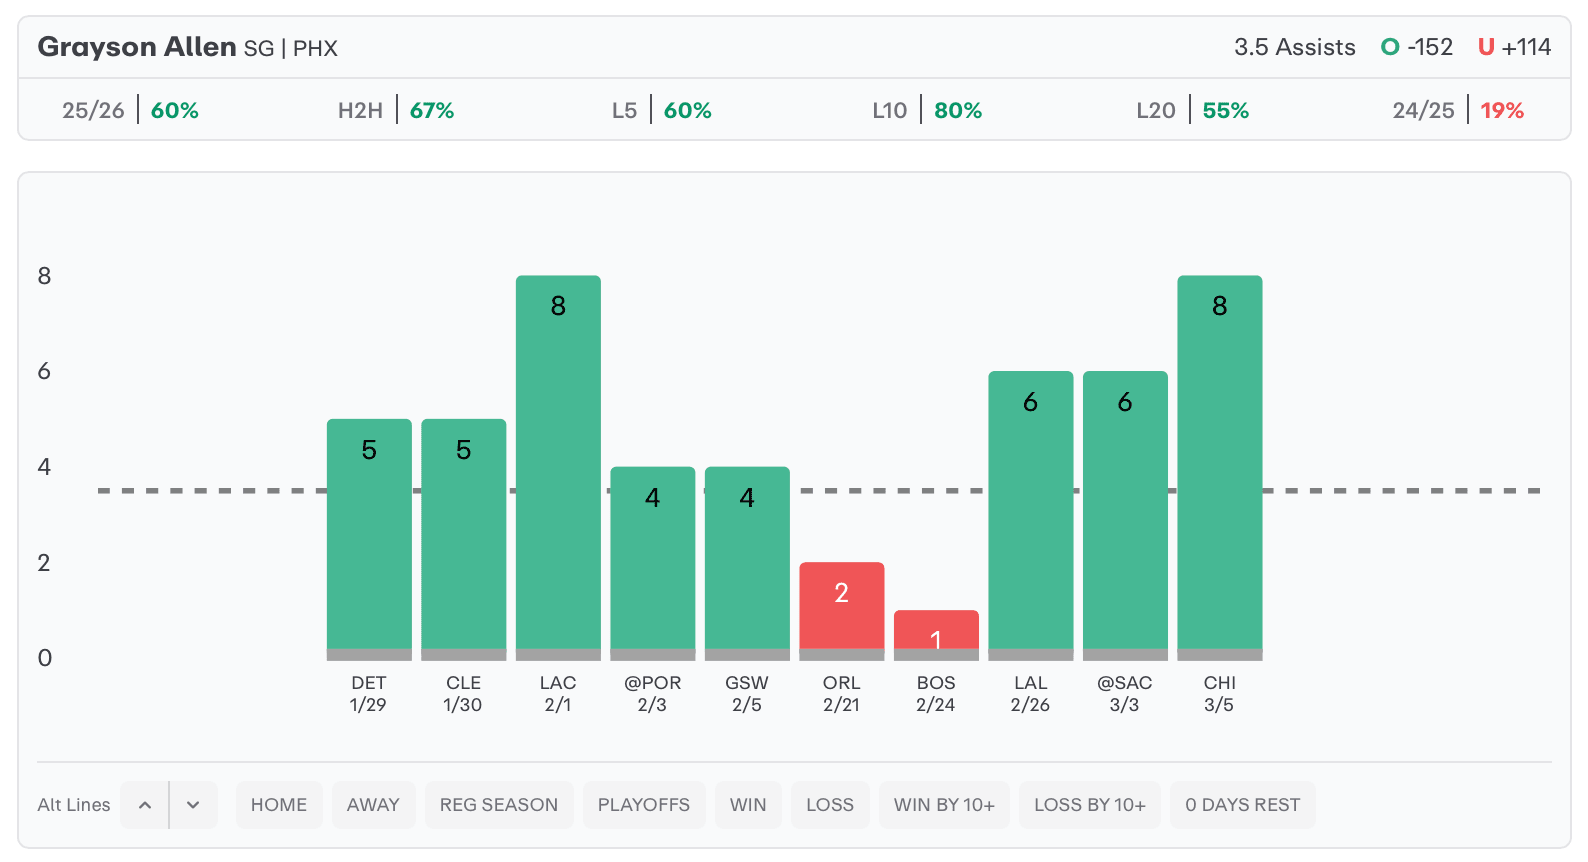Select the Under +114 odds
Screen dimensions: 1588x862
pos(1514,47)
